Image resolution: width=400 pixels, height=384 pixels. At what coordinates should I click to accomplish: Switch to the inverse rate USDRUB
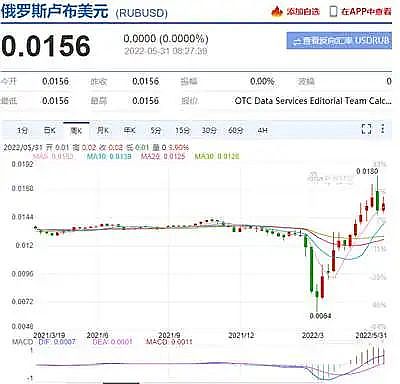coord(339,41)
